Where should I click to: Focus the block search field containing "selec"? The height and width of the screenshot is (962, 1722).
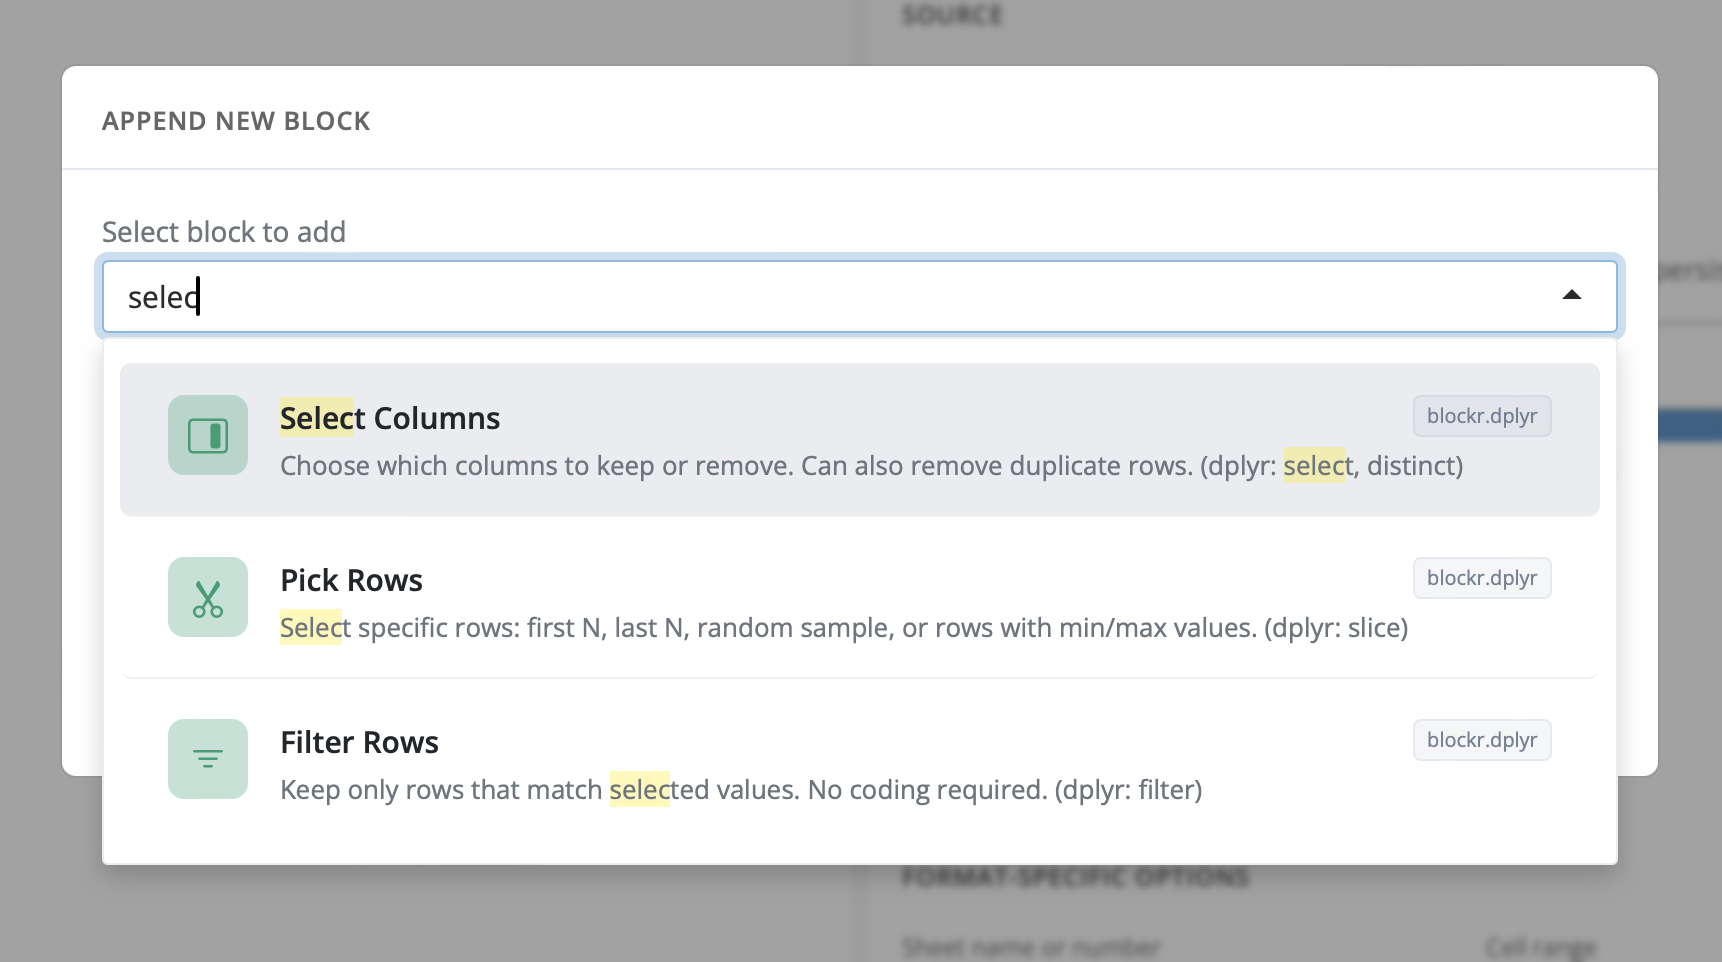click(800, 297)
